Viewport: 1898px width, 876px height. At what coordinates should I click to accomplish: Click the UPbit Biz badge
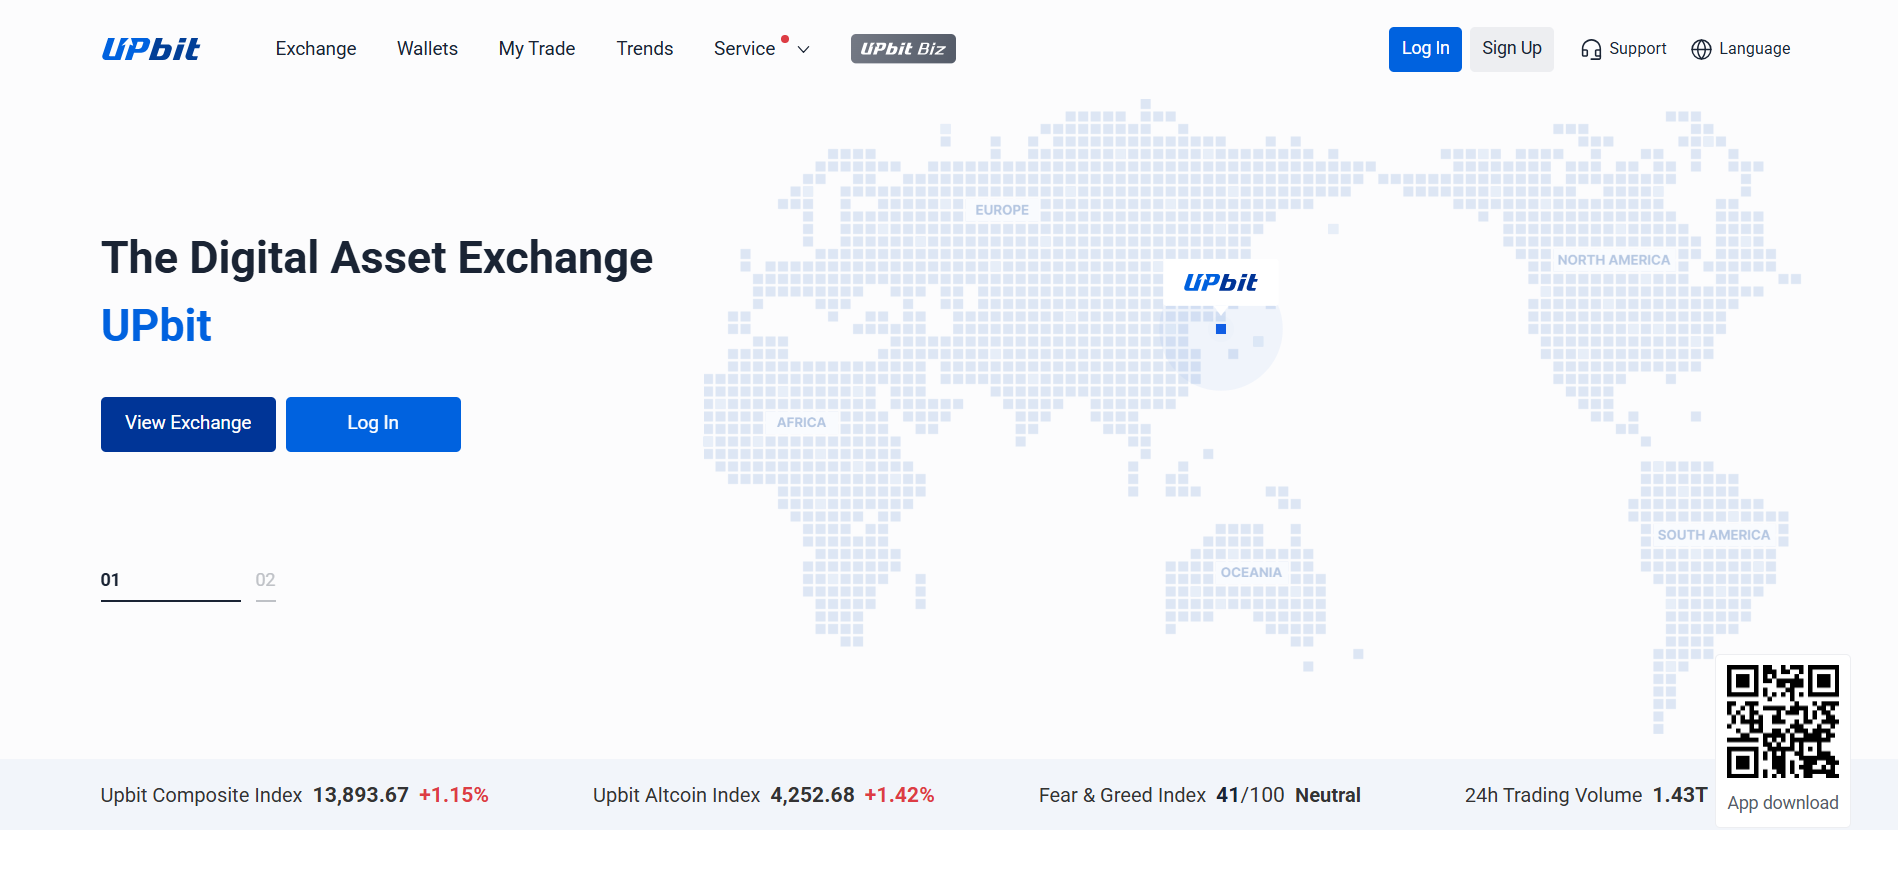902,48
